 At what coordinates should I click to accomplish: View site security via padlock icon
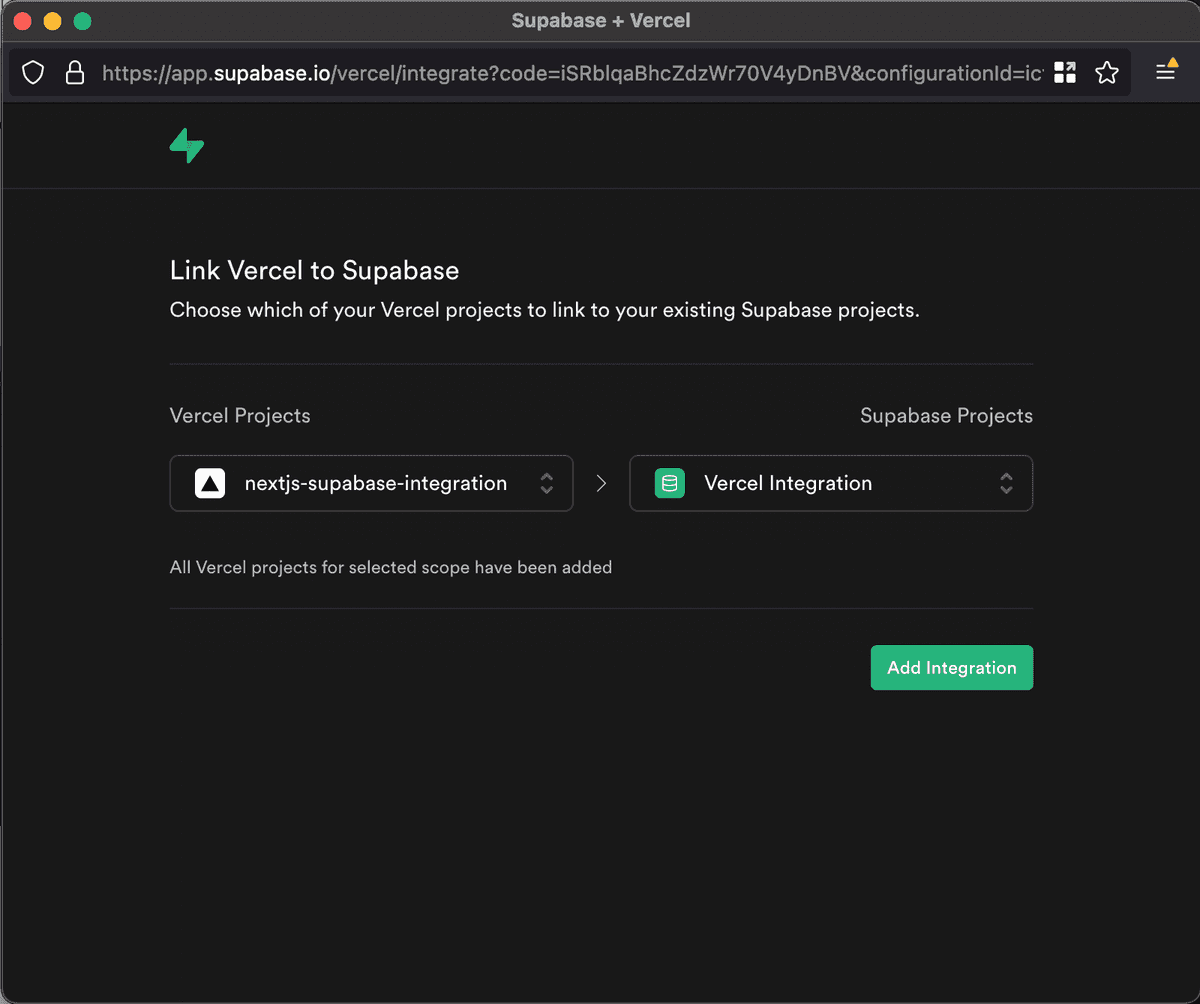click(x=74, y=73)
